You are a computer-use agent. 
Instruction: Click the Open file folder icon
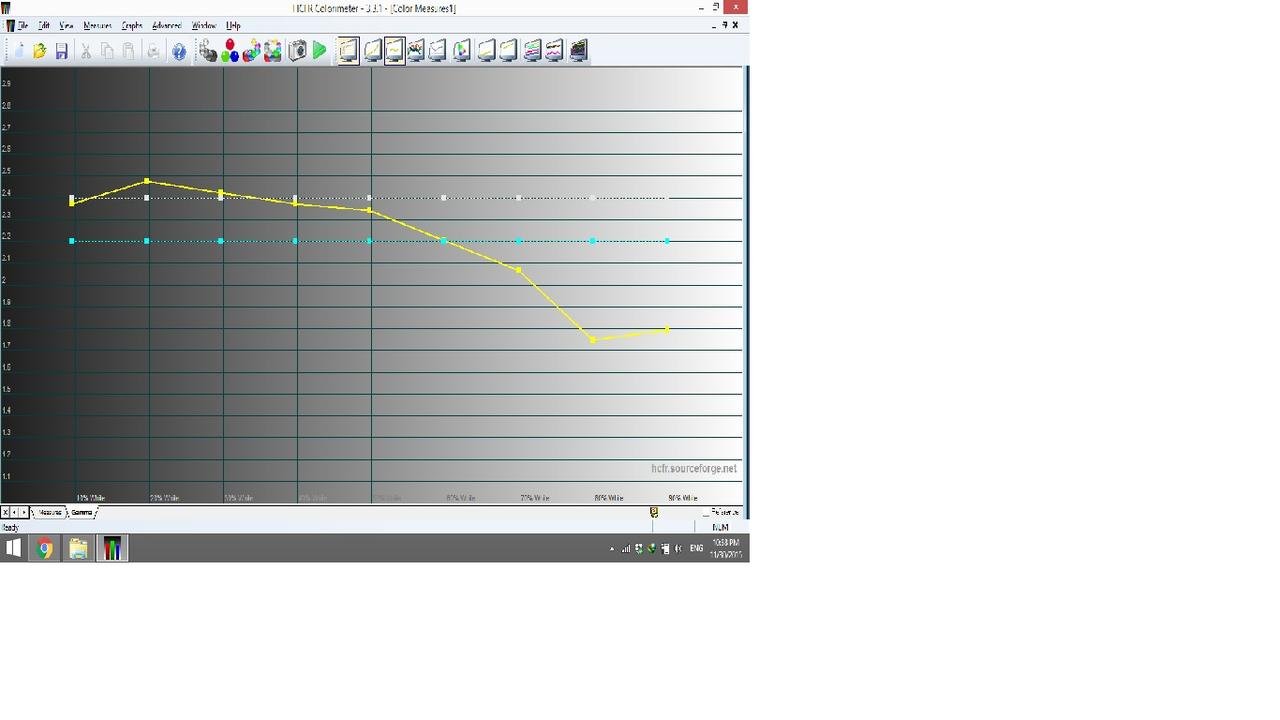40,51
